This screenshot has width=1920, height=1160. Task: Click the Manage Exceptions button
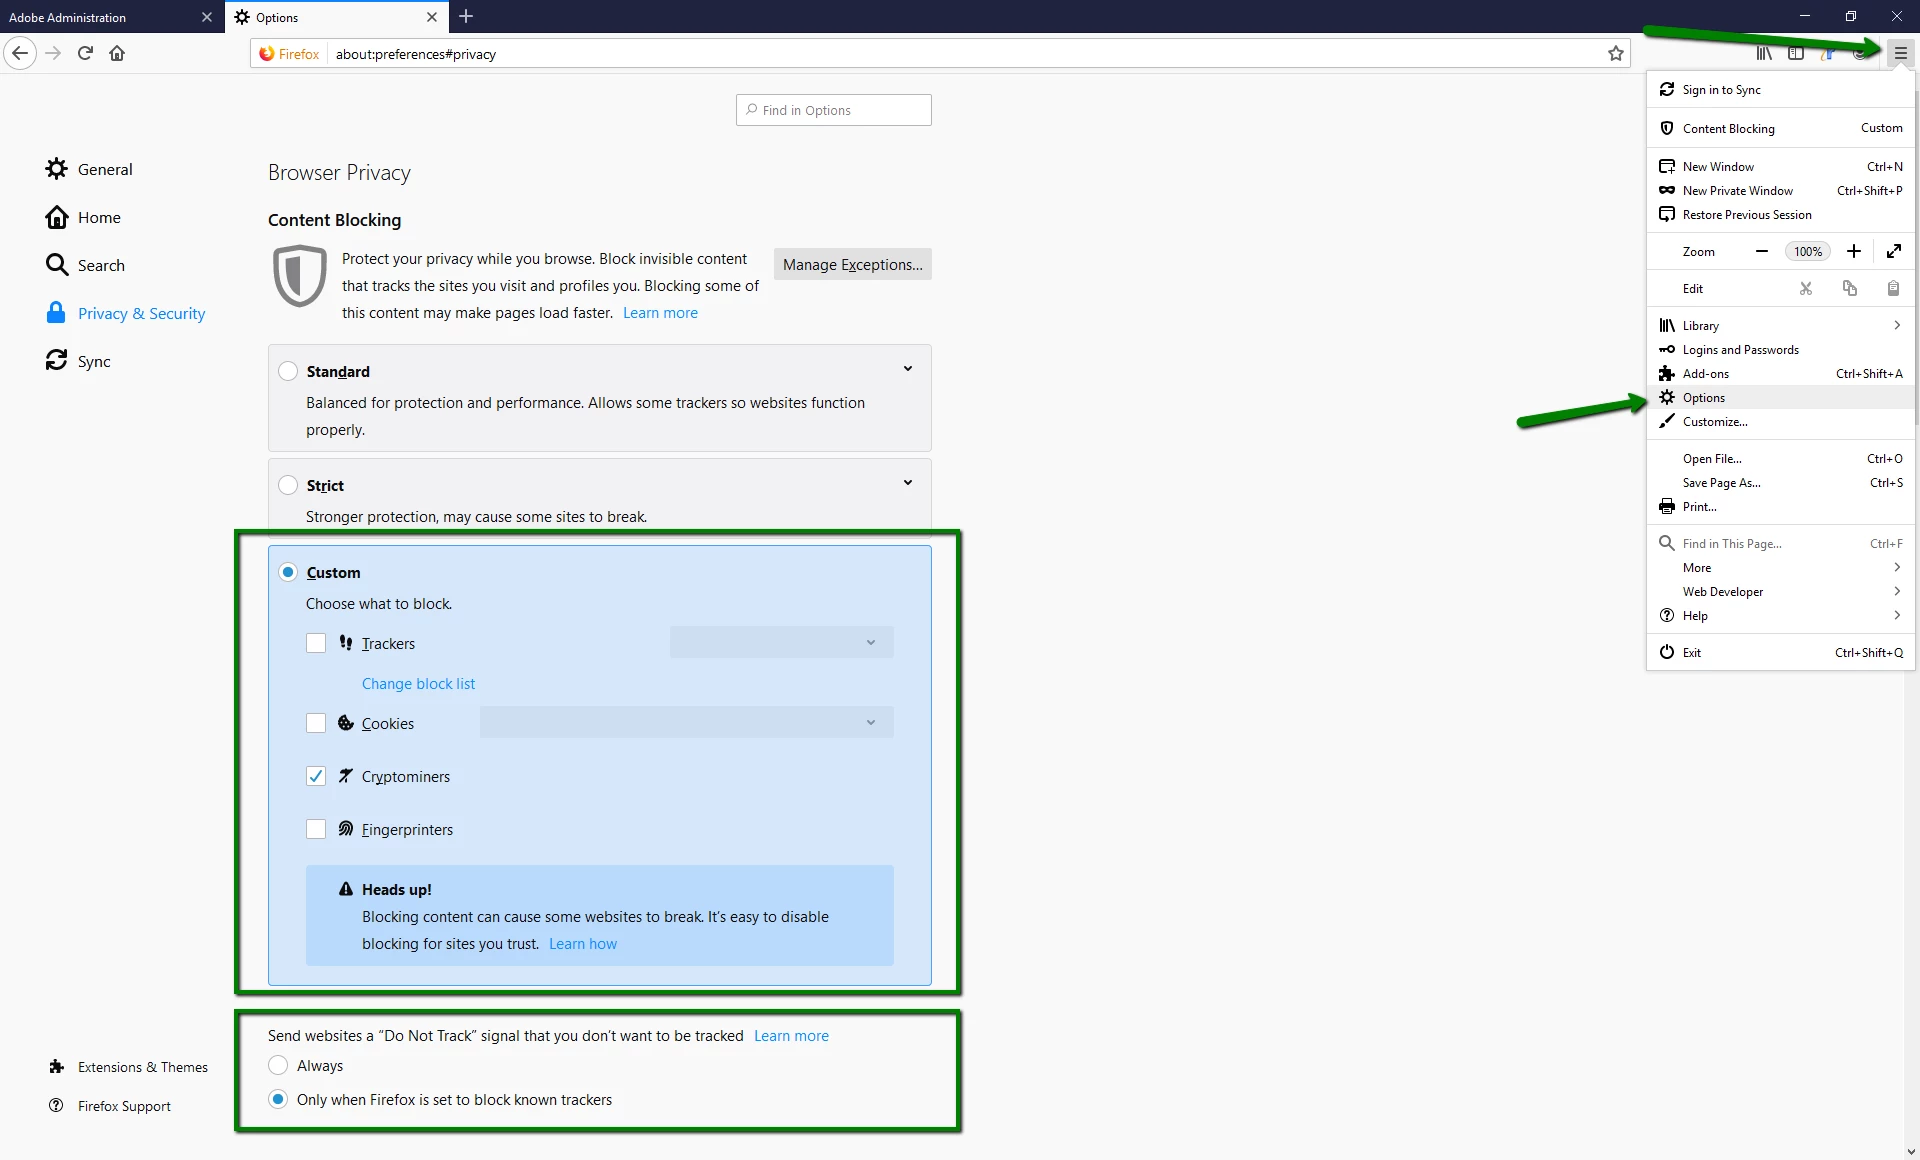[x=852, y=265]
